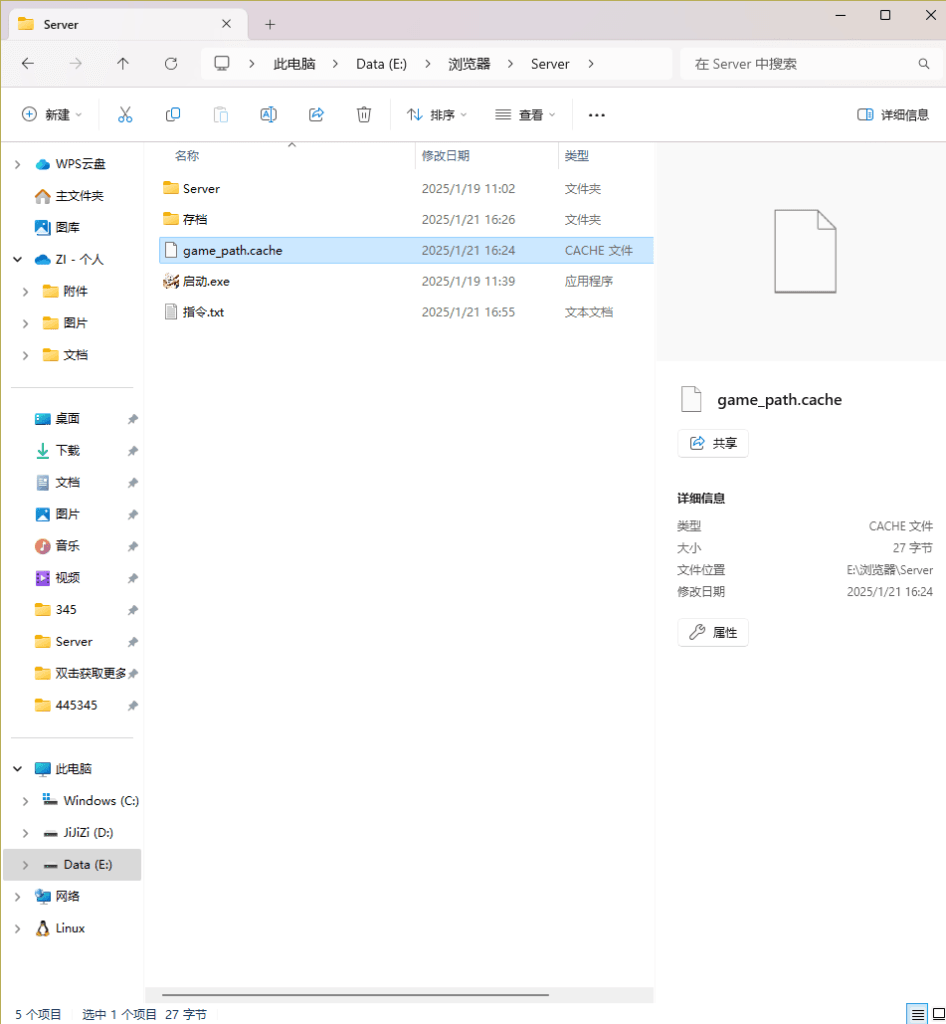Click the Rename icon in toolbar
Viewport: 946px width, 1024px height.
[268, 115]
